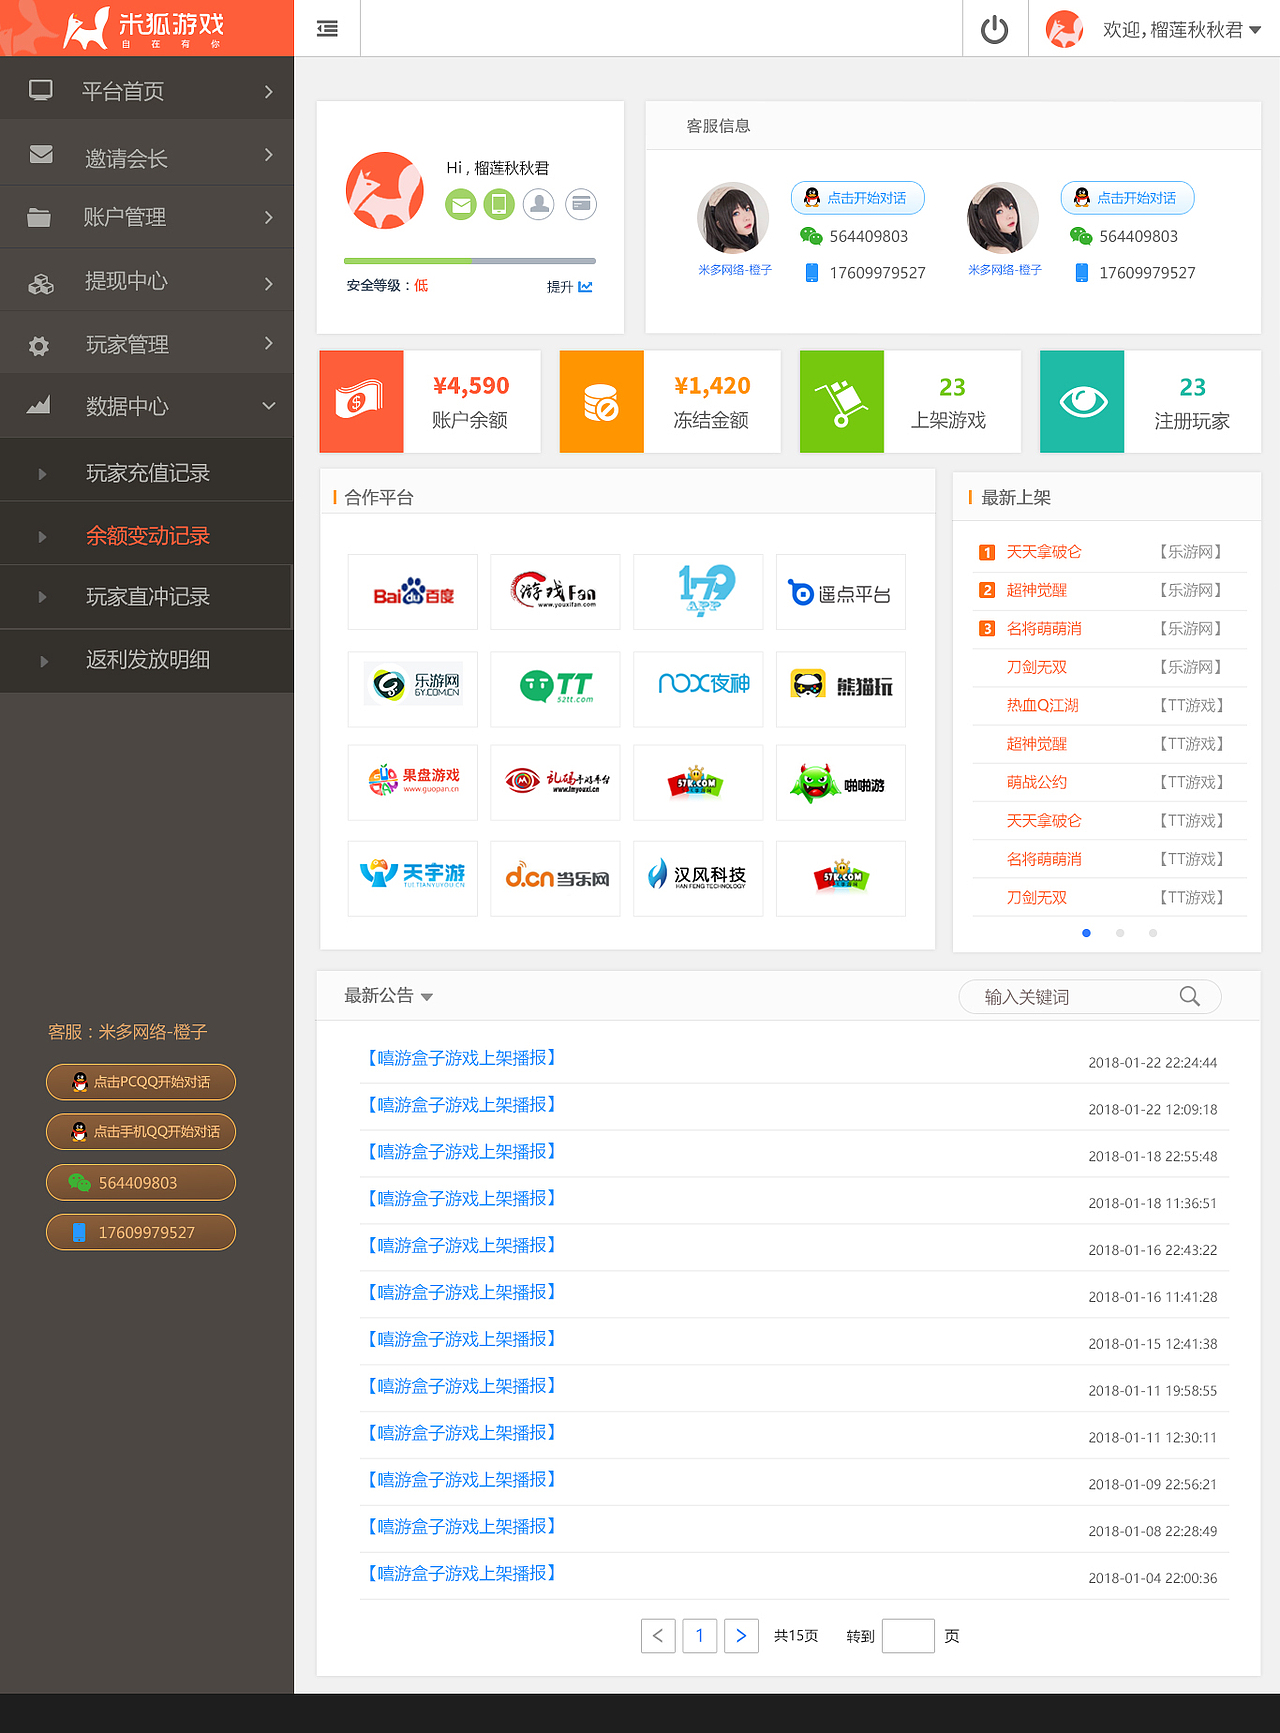This screenshot has height=1733, width=1280.
Task: Click the listed games cart icon
Action: tap(841, 401)
